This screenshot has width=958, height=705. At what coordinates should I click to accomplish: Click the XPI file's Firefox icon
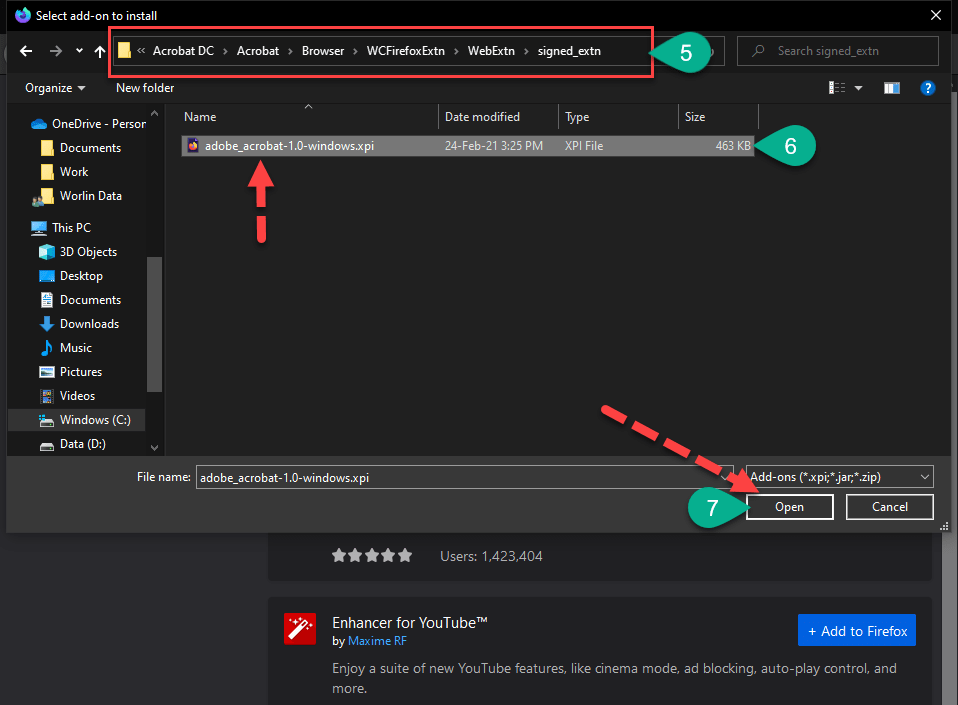pyautogui.click(x=193, y=145)
